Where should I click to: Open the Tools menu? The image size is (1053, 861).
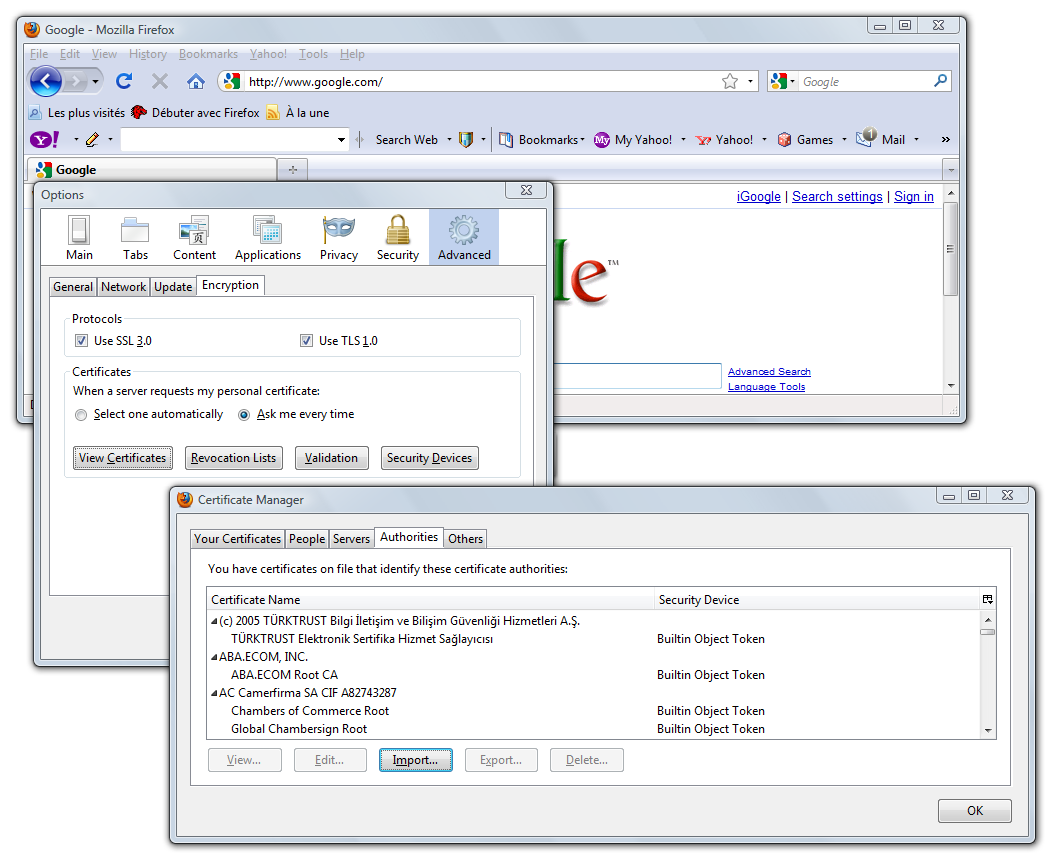click(x=314, y=54)
